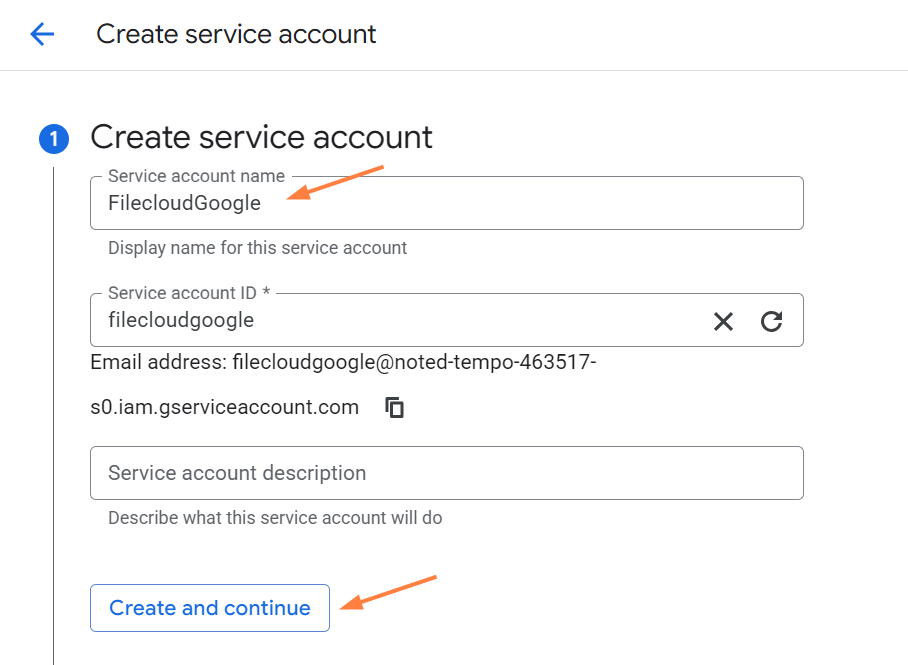Click the 'Service account name' floating label
The image size is (908, 665).
tap(196, 176)
